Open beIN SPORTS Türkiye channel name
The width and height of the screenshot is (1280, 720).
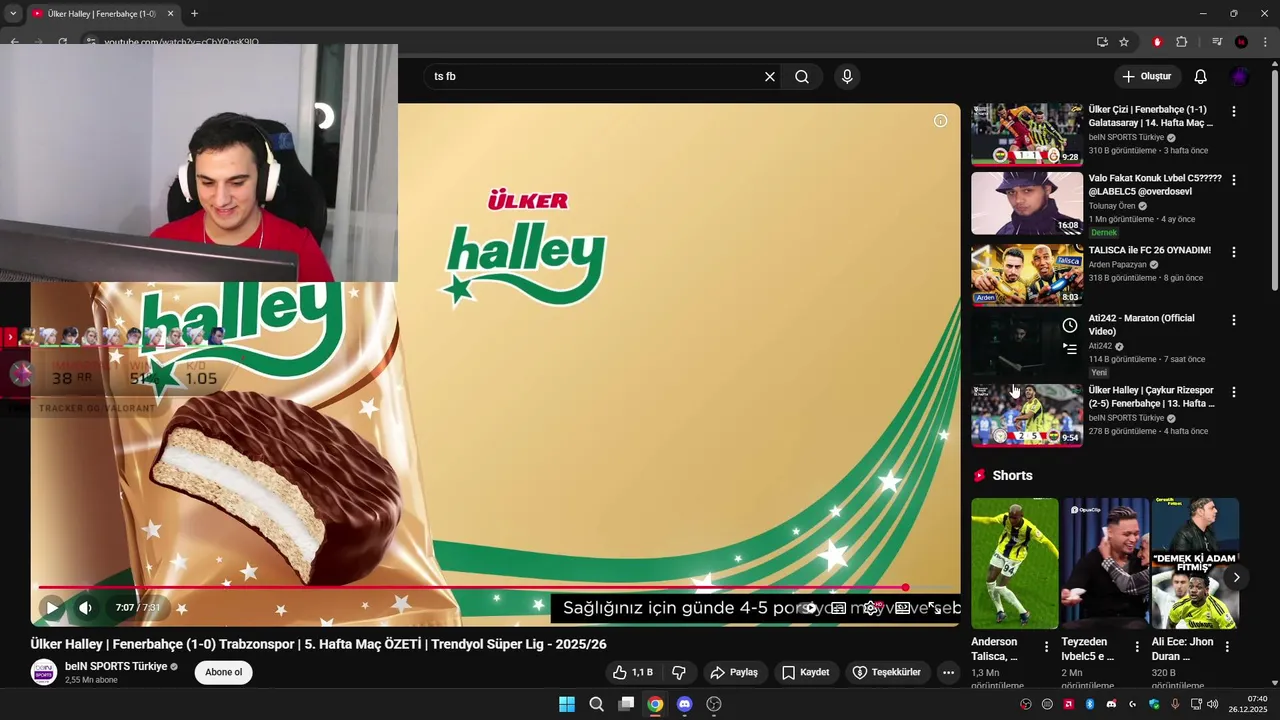[116, 666]
